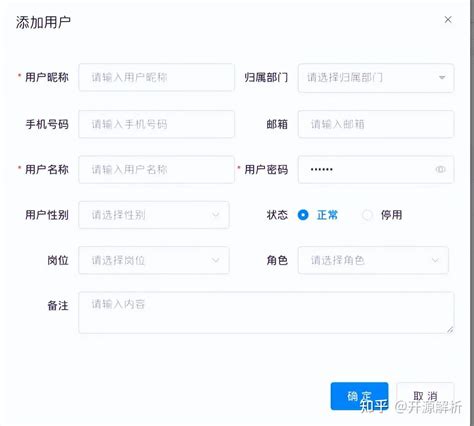Focus the 用户昵称 input field
The image size is (474, 426).
[156, 77]
